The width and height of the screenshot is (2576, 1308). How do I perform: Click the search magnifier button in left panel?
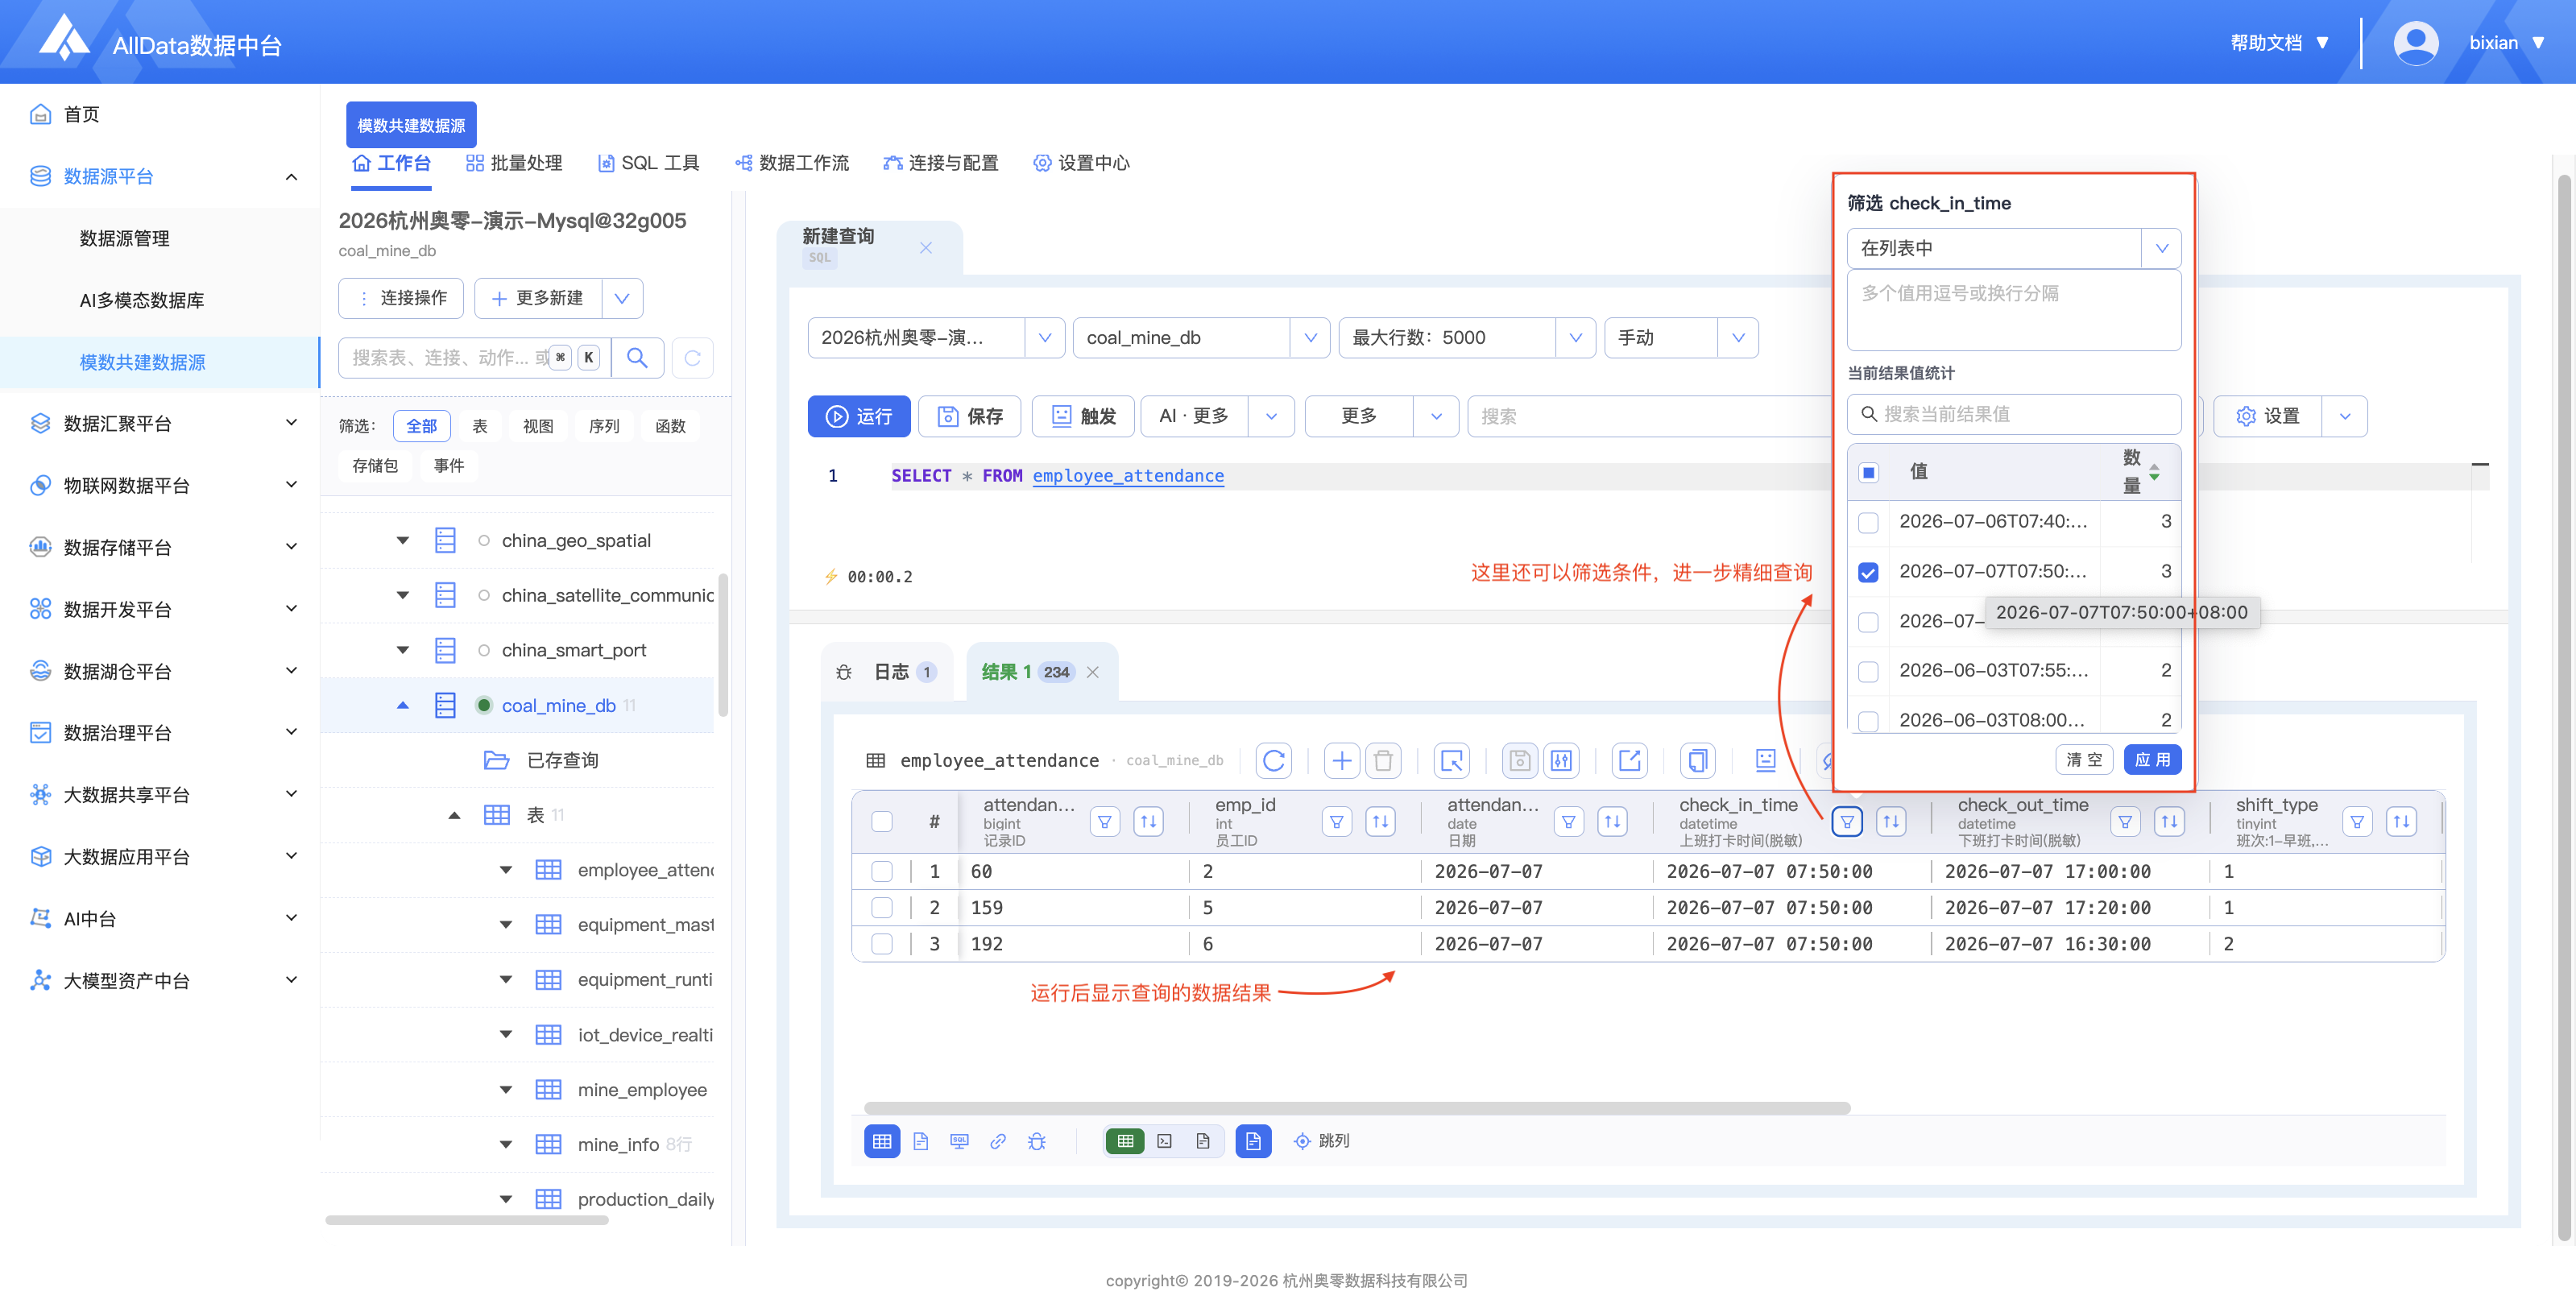pyautogui.click(x=637, y=357)
